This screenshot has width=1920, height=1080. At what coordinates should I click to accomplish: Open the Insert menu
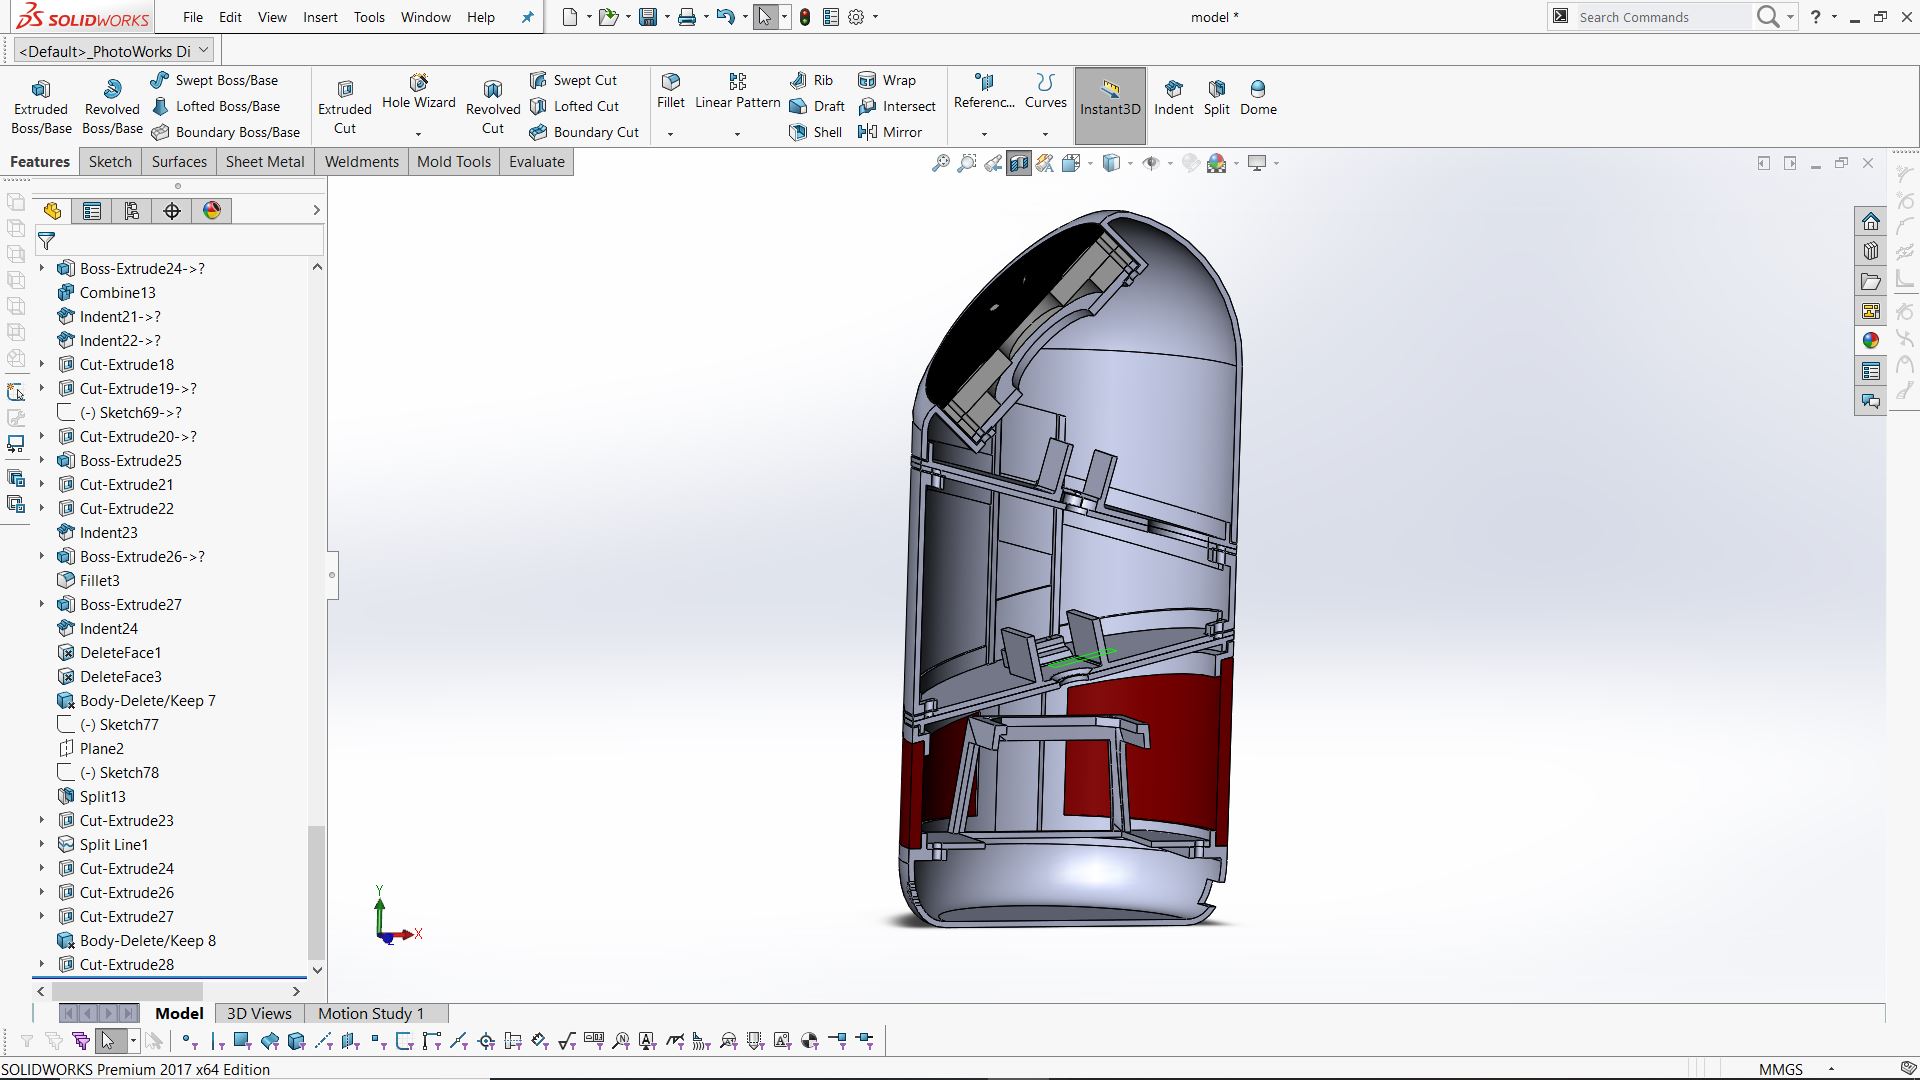(320, 17)
